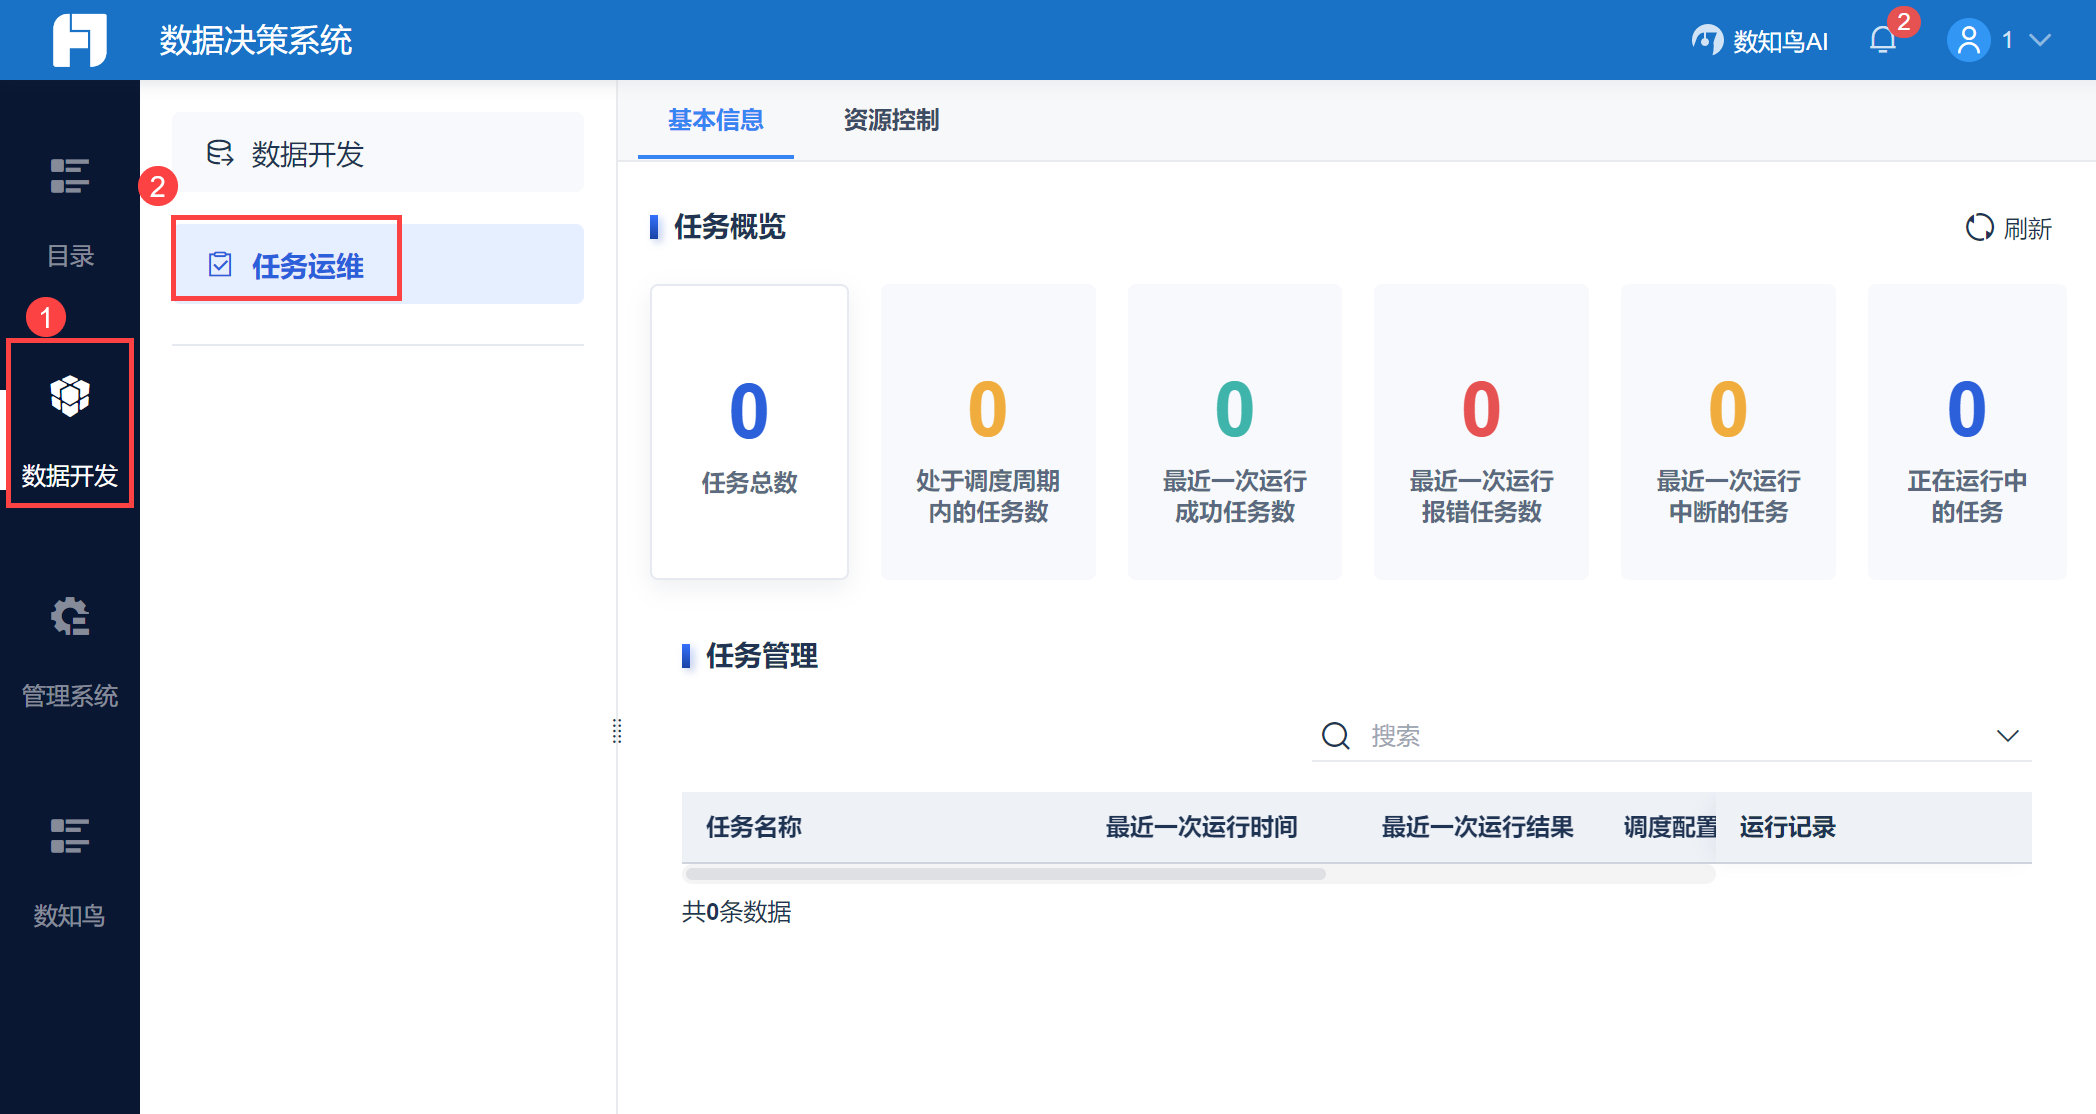Expand the user account dropdown chevron
2096x1114 pixels.
click(x=2041, y=40)
